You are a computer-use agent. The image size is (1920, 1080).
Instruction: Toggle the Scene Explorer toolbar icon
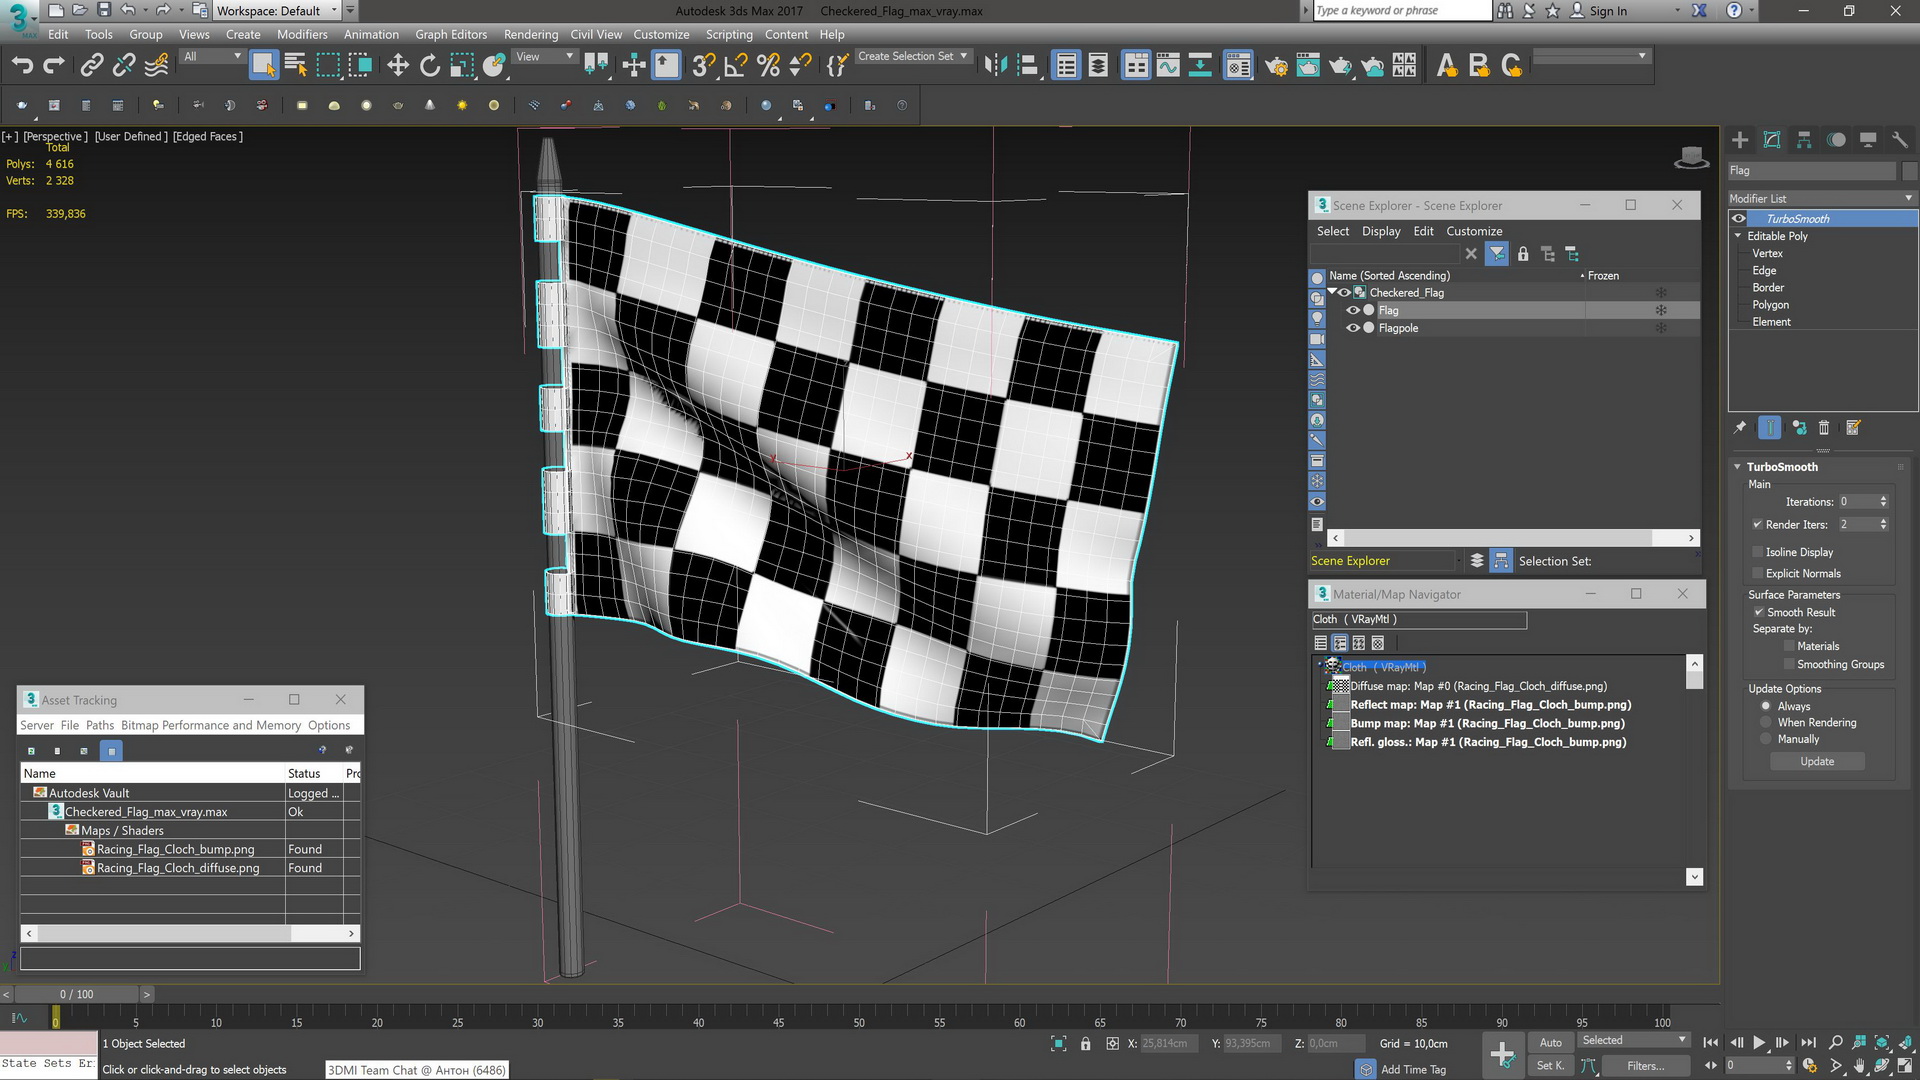(1066, 66)
